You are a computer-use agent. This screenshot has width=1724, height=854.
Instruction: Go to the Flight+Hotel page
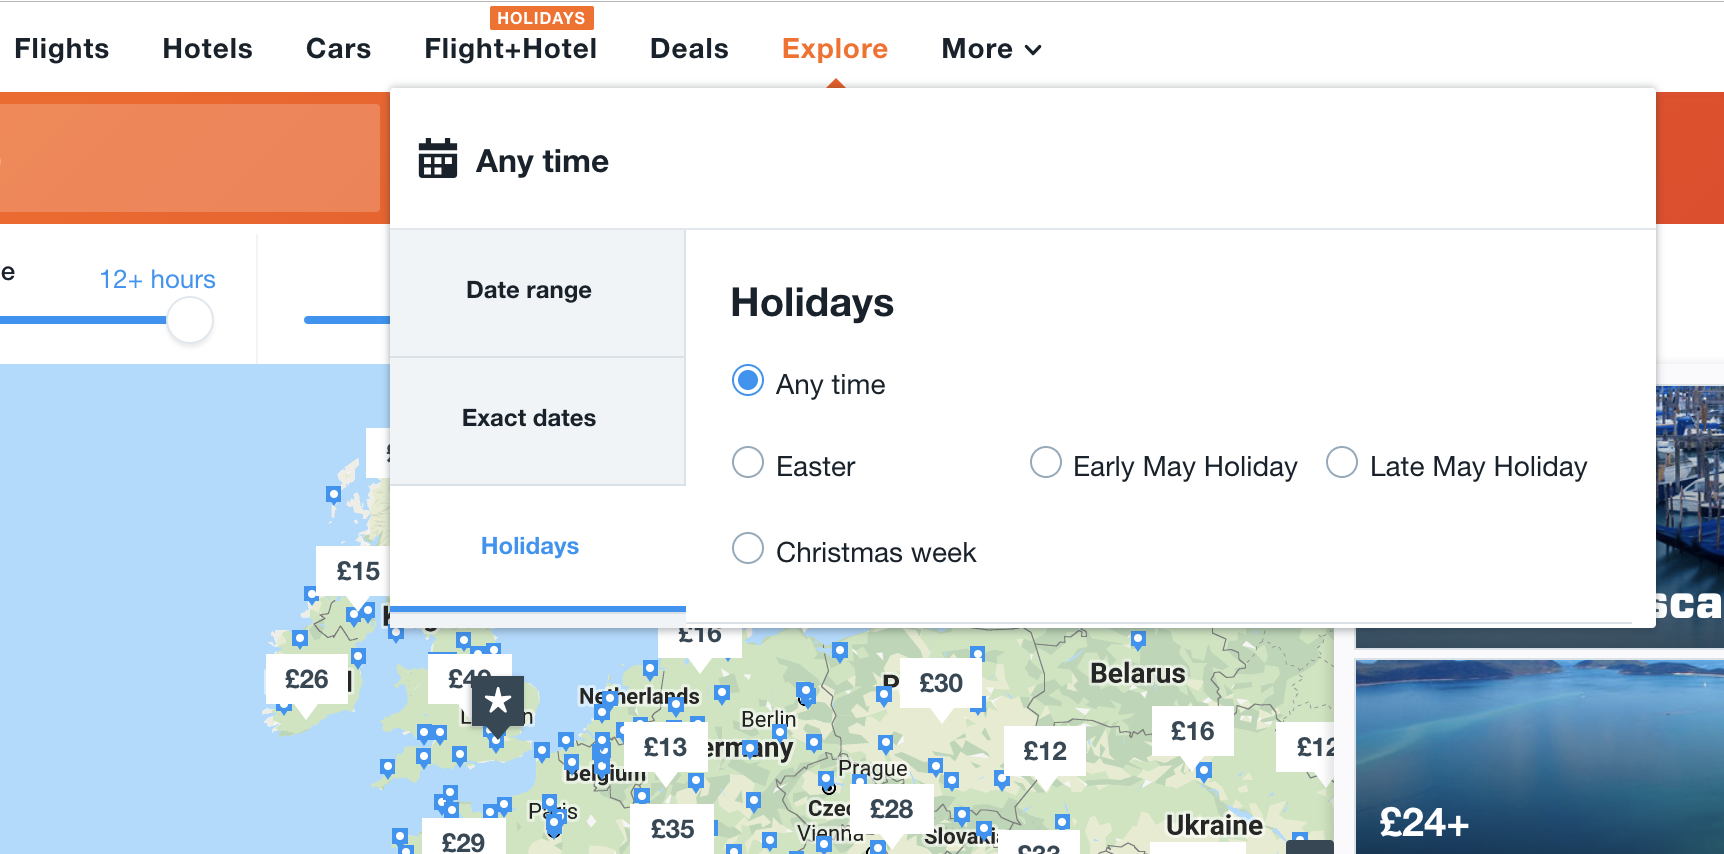click(510, 49)
